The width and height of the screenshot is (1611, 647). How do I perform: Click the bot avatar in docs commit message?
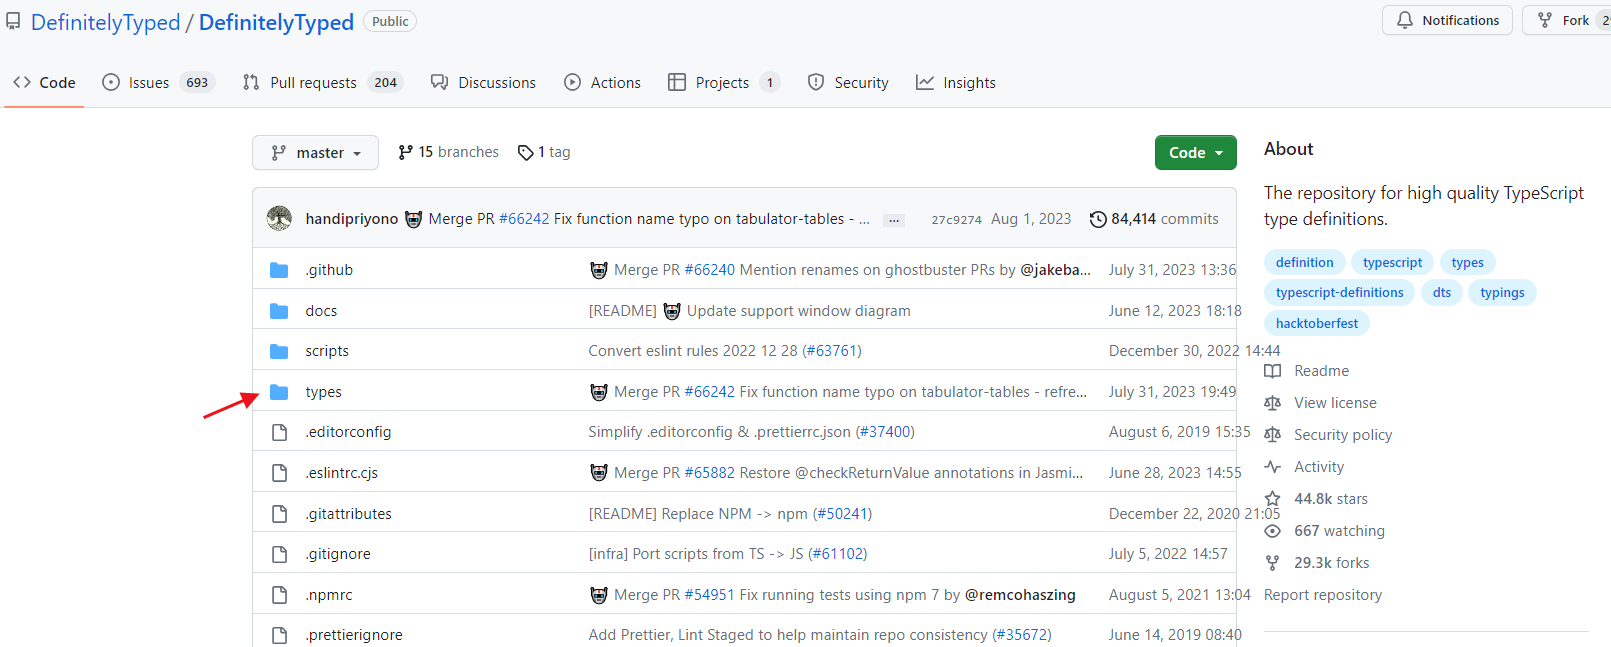(672, 311)
